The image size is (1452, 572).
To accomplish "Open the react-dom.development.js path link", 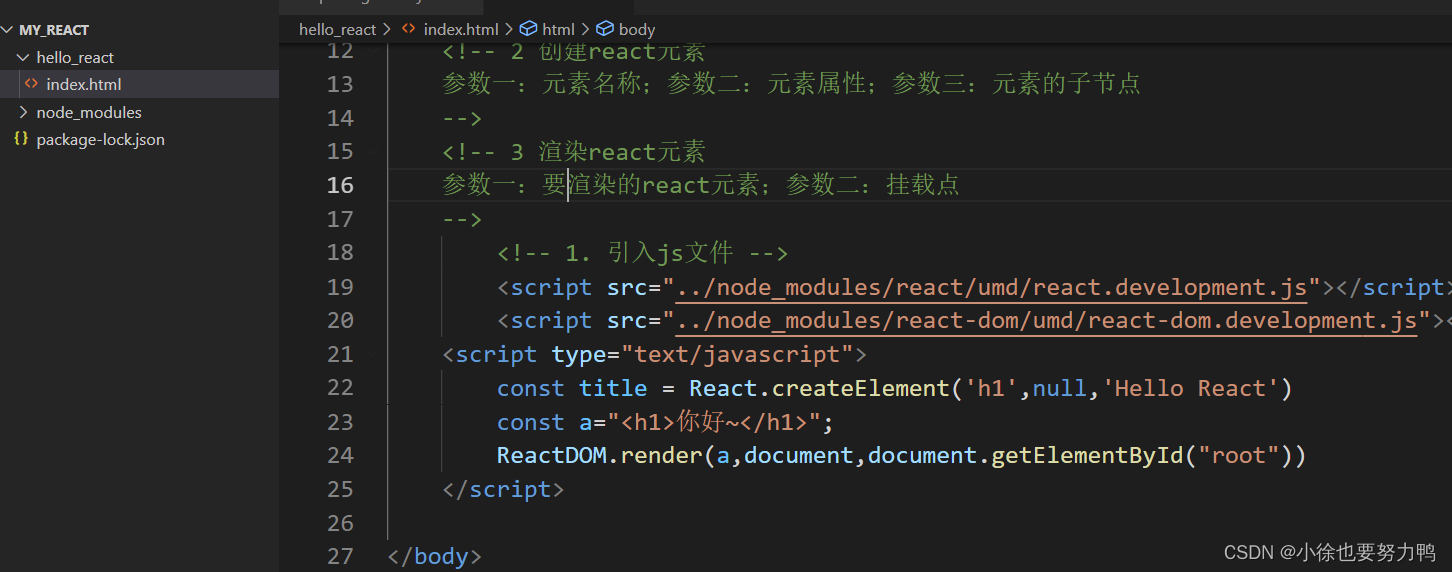I will [1047, 321].
